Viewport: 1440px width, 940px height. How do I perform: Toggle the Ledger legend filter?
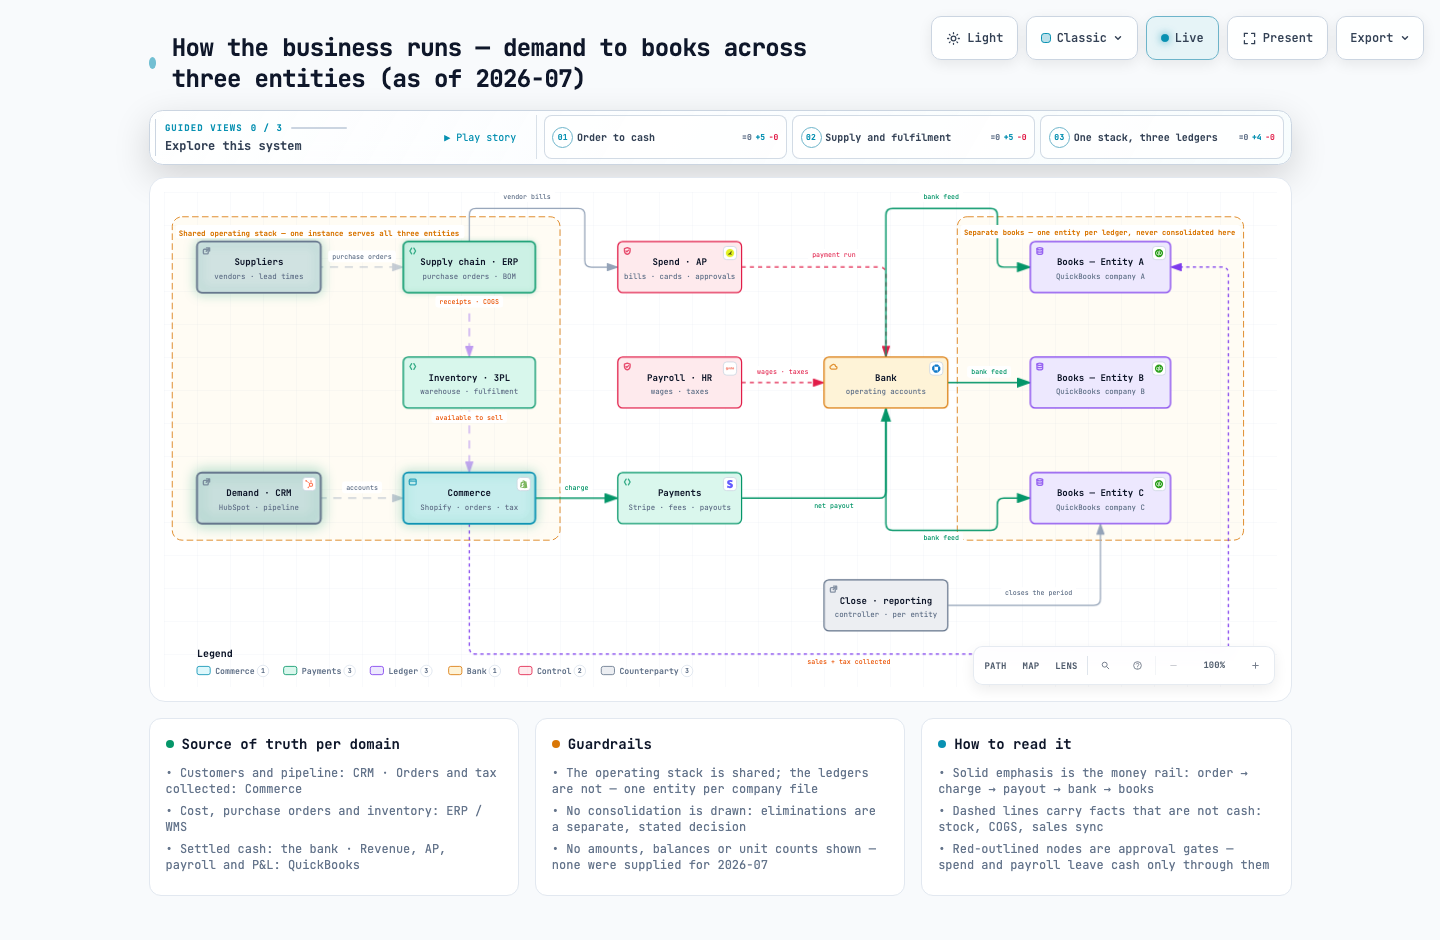[400, 671]
